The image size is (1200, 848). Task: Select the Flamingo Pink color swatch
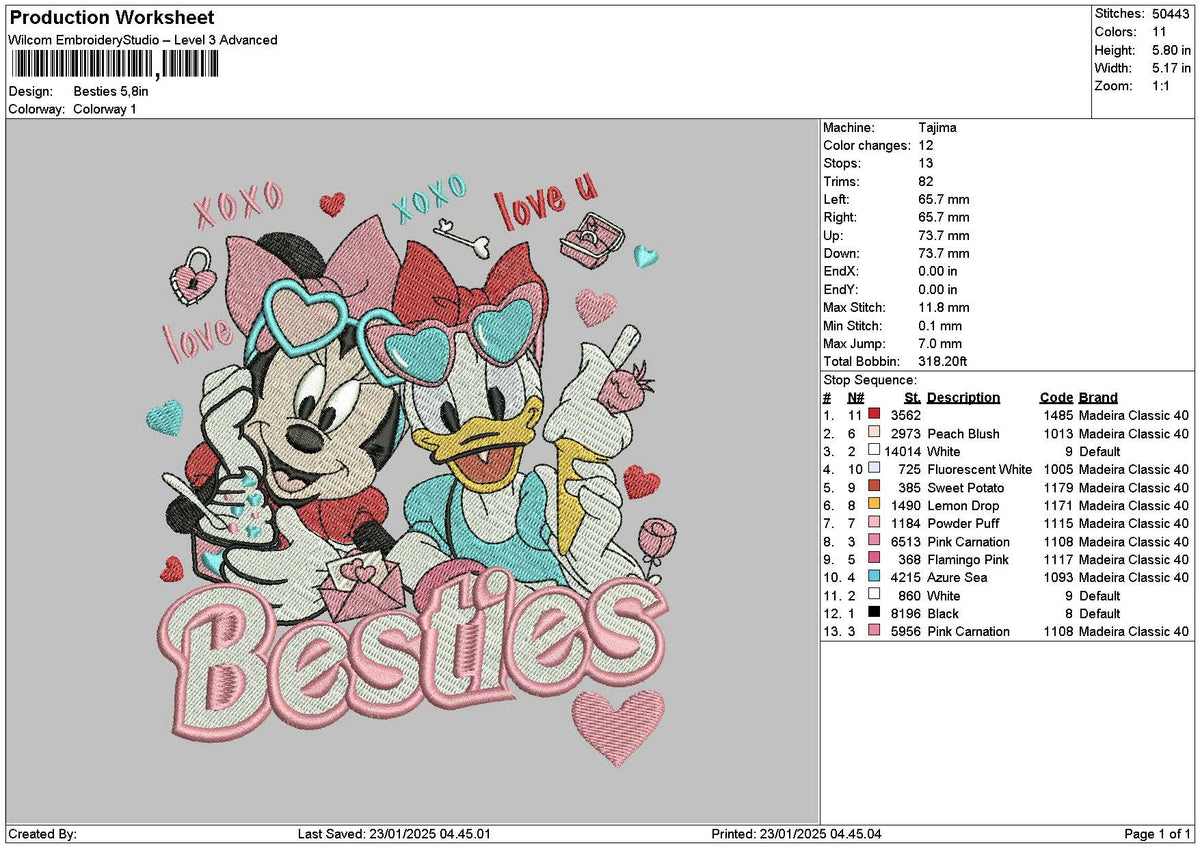(874, 558)
